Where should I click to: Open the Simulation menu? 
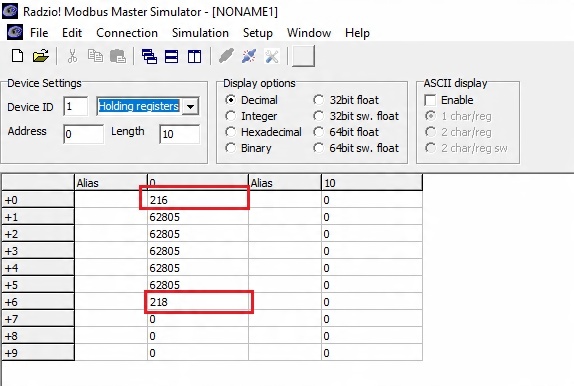(x=200, y=33)
